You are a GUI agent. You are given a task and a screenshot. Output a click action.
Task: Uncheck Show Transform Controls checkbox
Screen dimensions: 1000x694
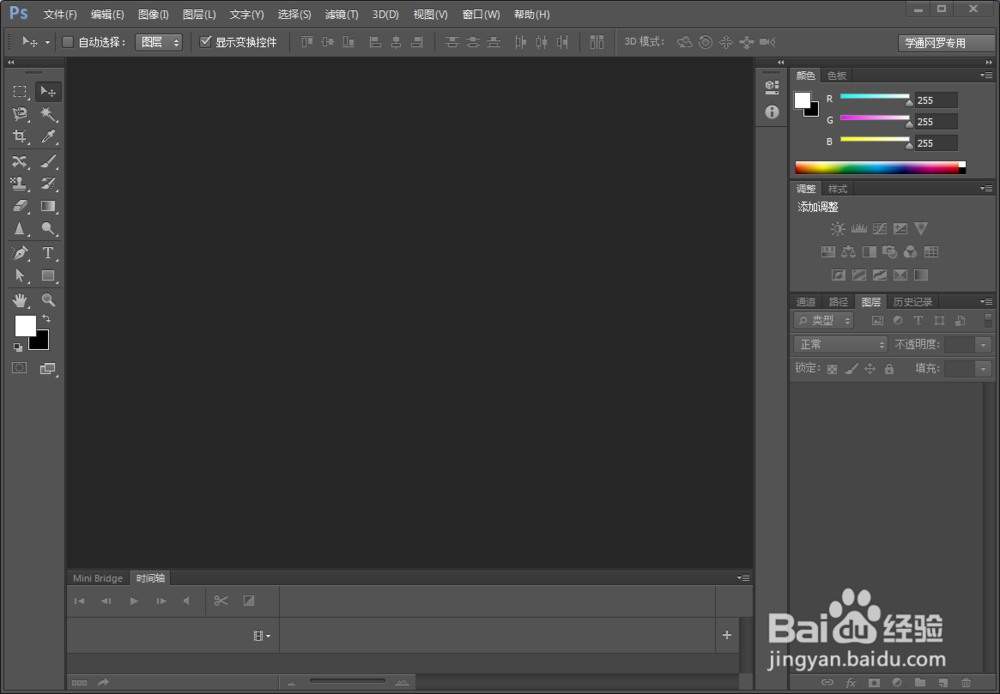pyautogui.click(x=205, y=42)
